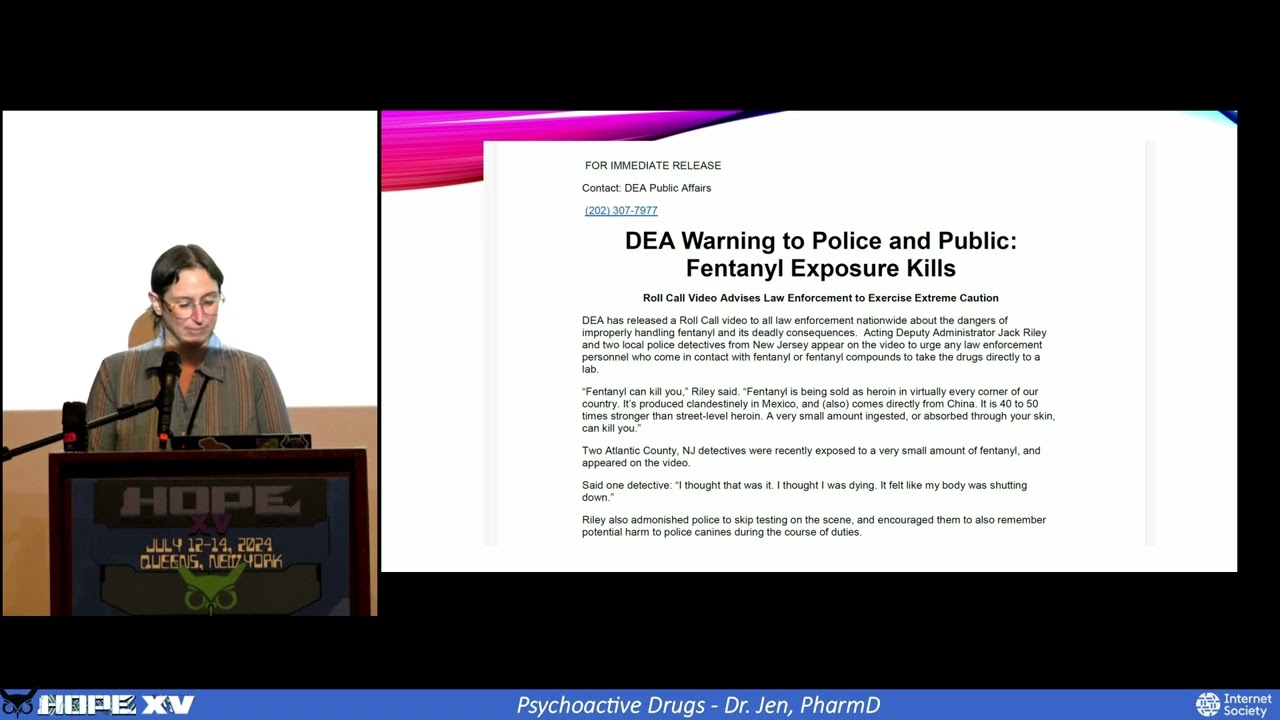Screen dimensions: 1280x720
Task: Click the HOPE logo on the podium sign
Action: 208,501
